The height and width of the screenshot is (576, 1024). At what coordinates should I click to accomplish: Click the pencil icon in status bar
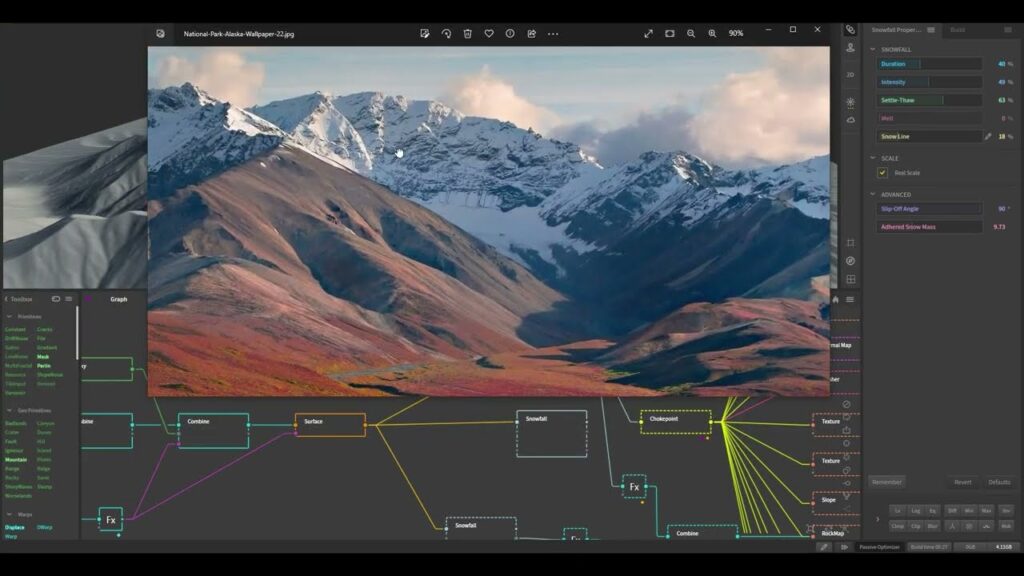point(824,547)
